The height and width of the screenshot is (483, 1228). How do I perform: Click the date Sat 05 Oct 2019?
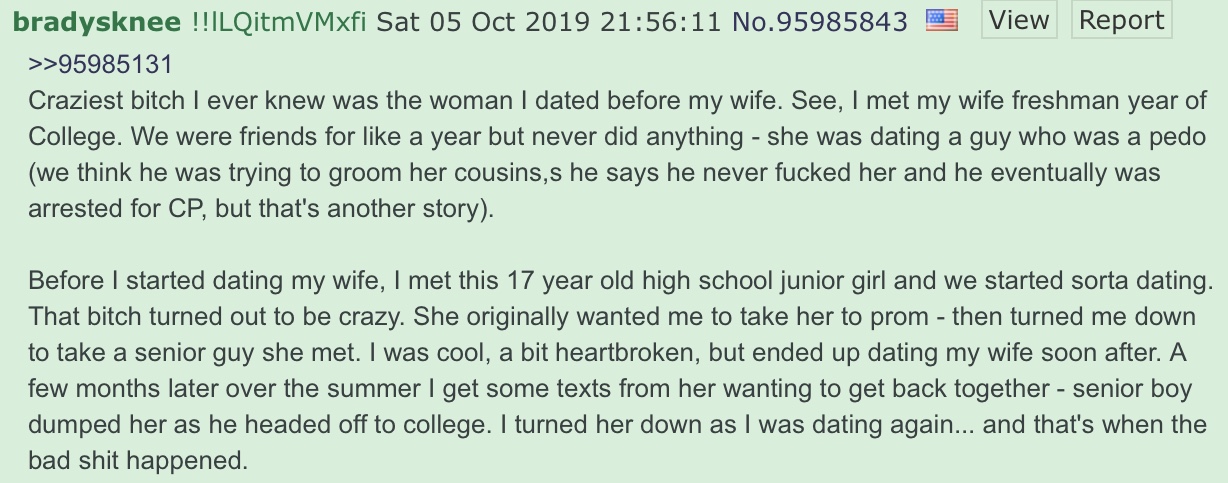tap(484, 21)
